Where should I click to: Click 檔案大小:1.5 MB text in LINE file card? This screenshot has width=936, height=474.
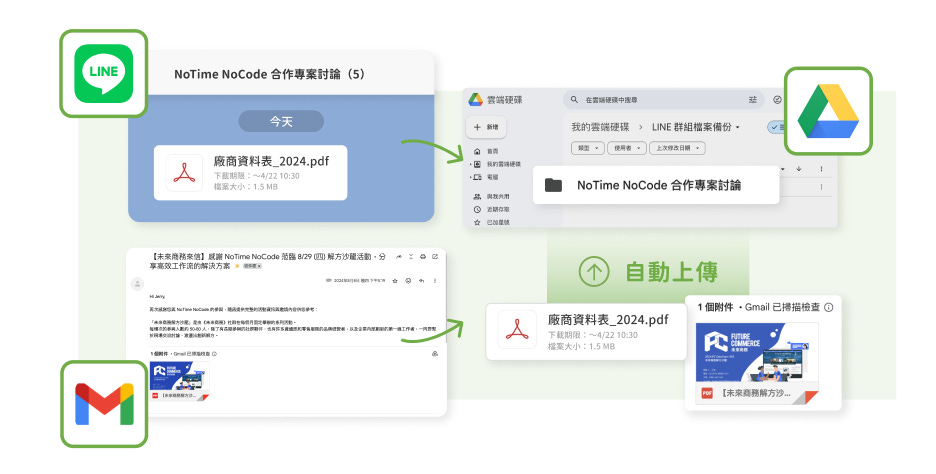click(x=245, y=187)
